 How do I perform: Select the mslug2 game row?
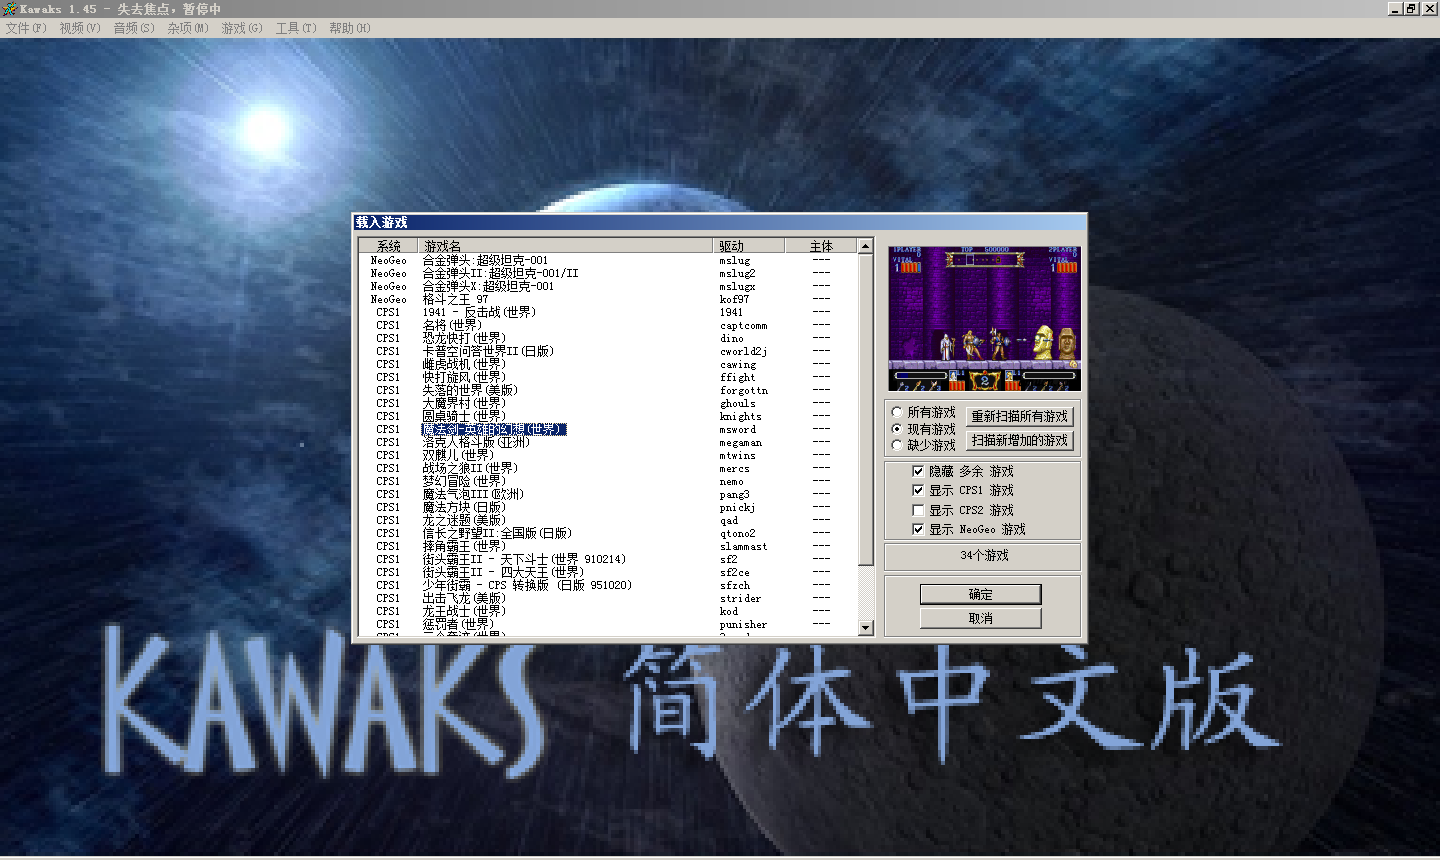pos(608,273)
